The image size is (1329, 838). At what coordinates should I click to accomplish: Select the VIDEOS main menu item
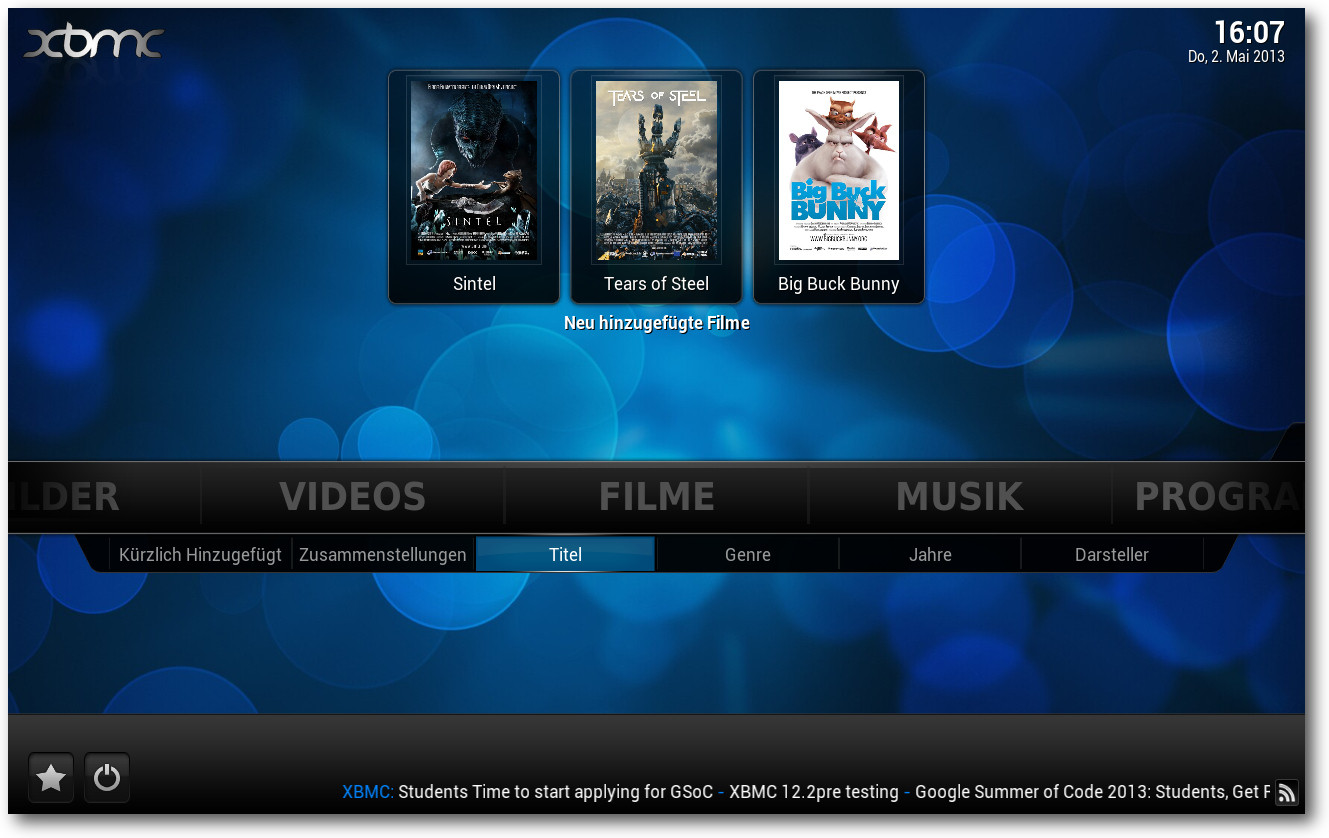tap(353, 497)
